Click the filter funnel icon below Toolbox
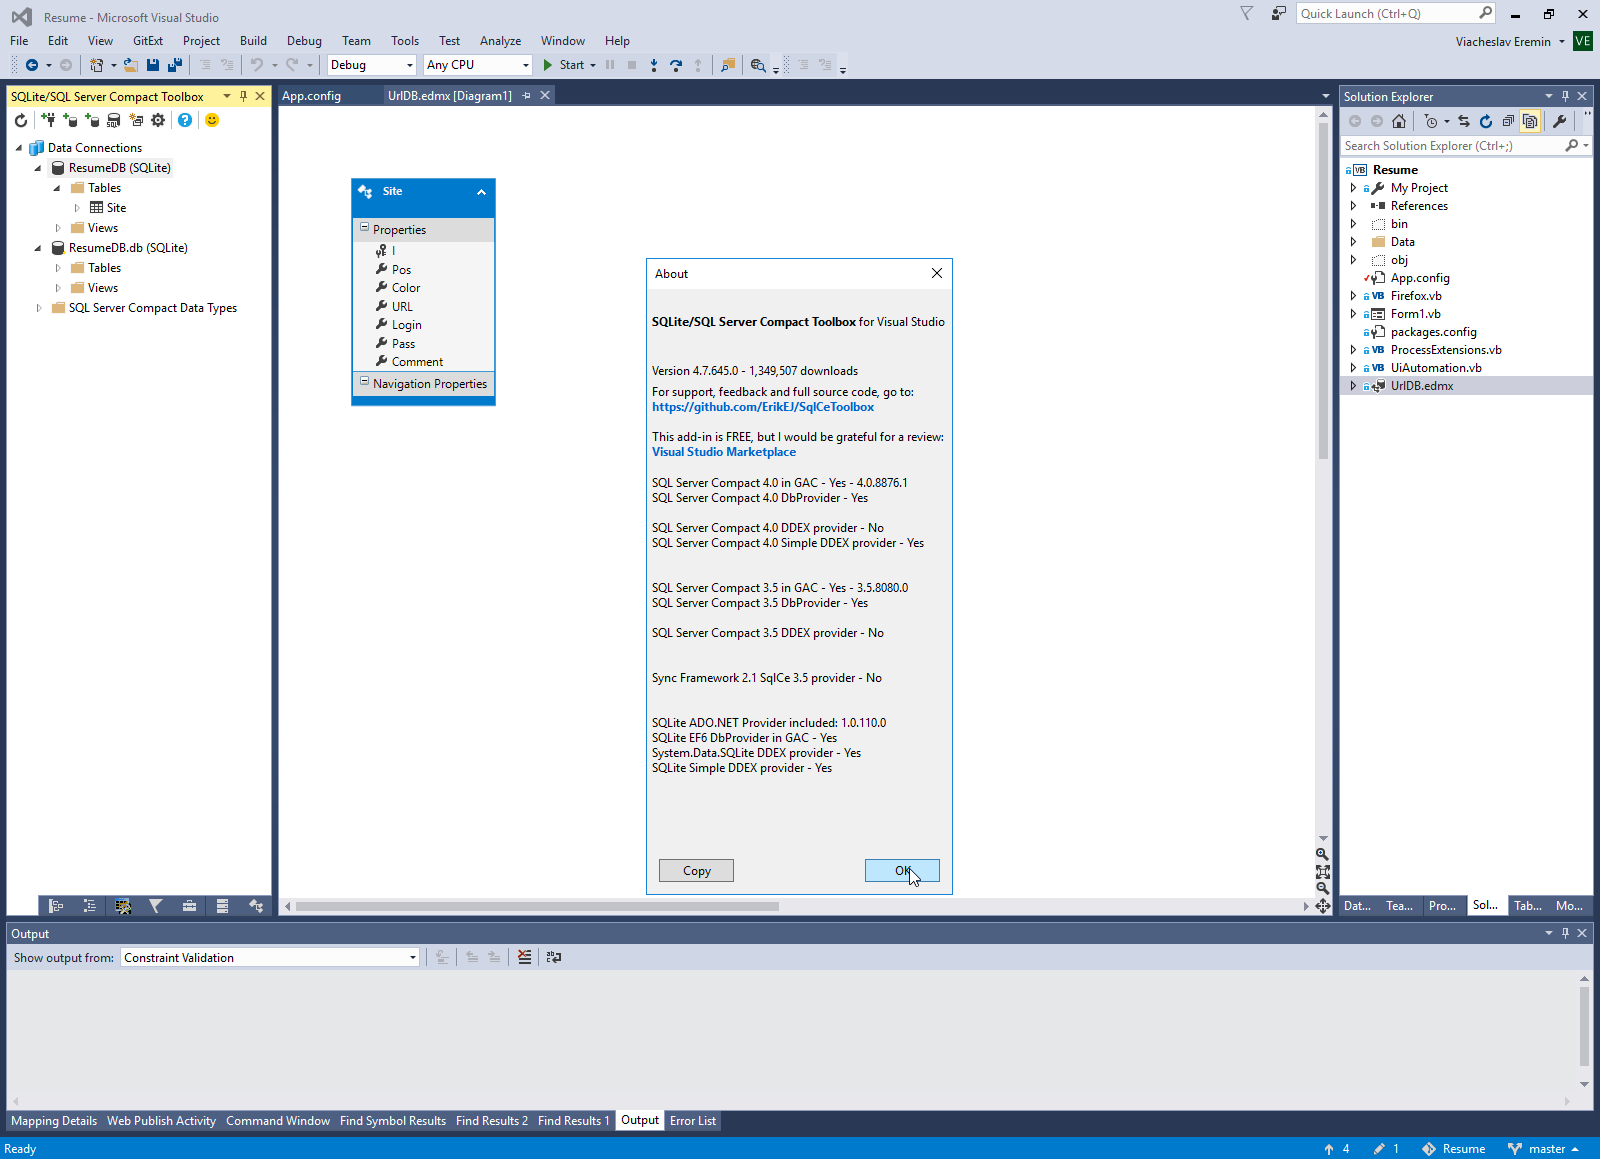This screenshot has height=1159, width=1600. click(x=156, y=906)
